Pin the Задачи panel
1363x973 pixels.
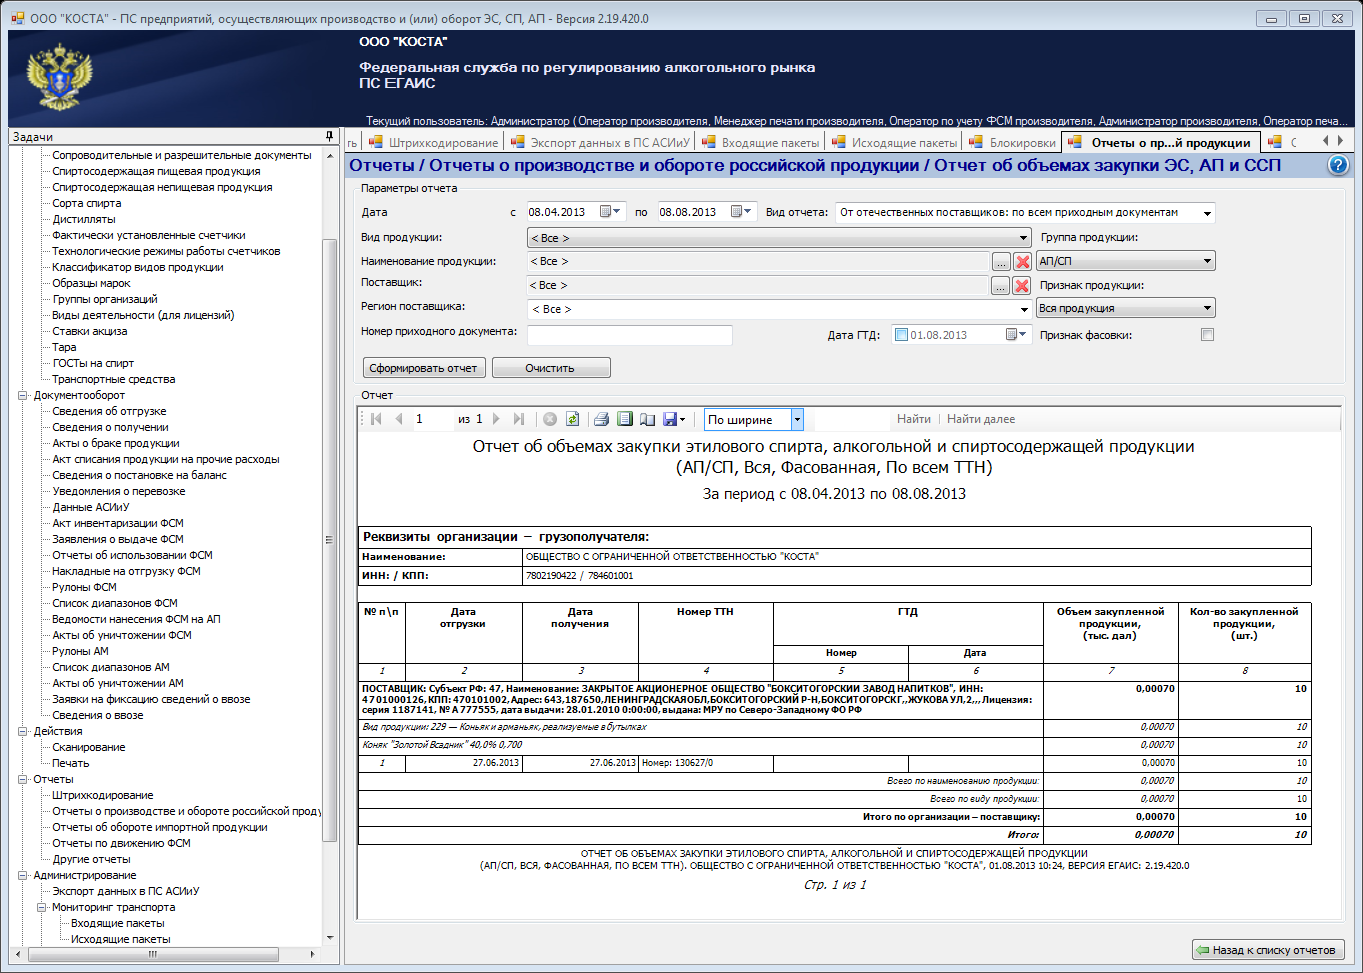point(330,136)
